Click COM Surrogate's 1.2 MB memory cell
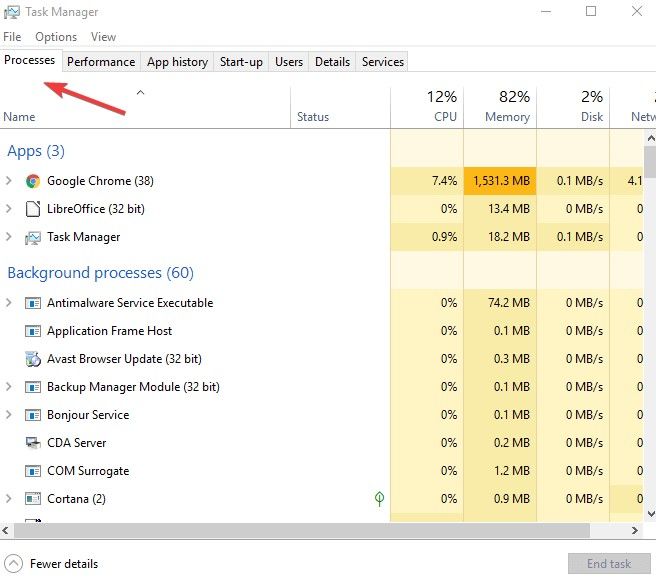656x581 pixels. (500, 471)
